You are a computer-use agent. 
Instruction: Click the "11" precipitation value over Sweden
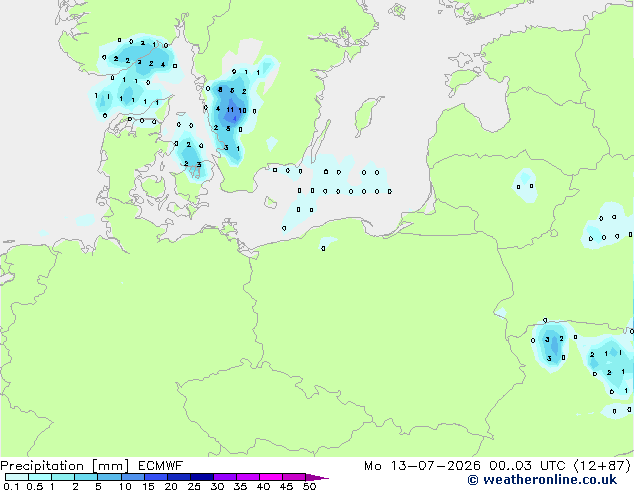(230, 110)
